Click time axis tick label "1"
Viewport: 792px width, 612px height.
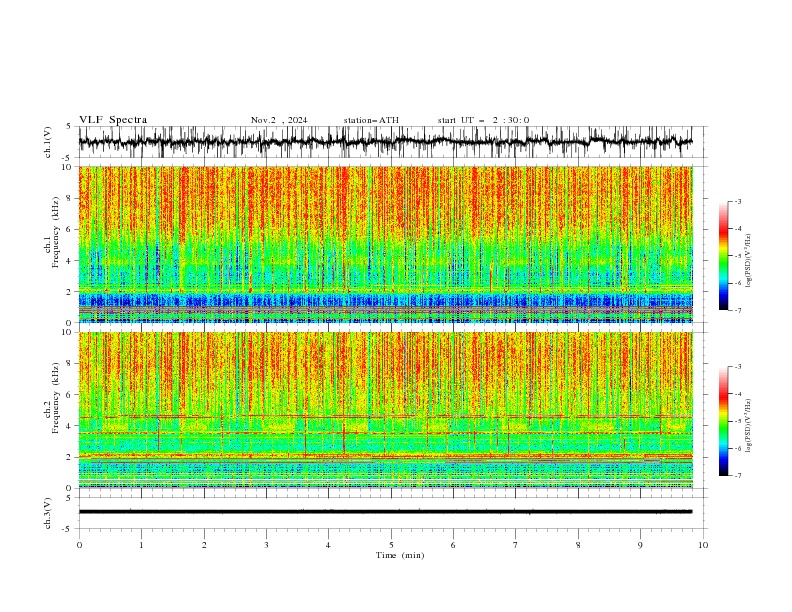click(x=141, y=545)
